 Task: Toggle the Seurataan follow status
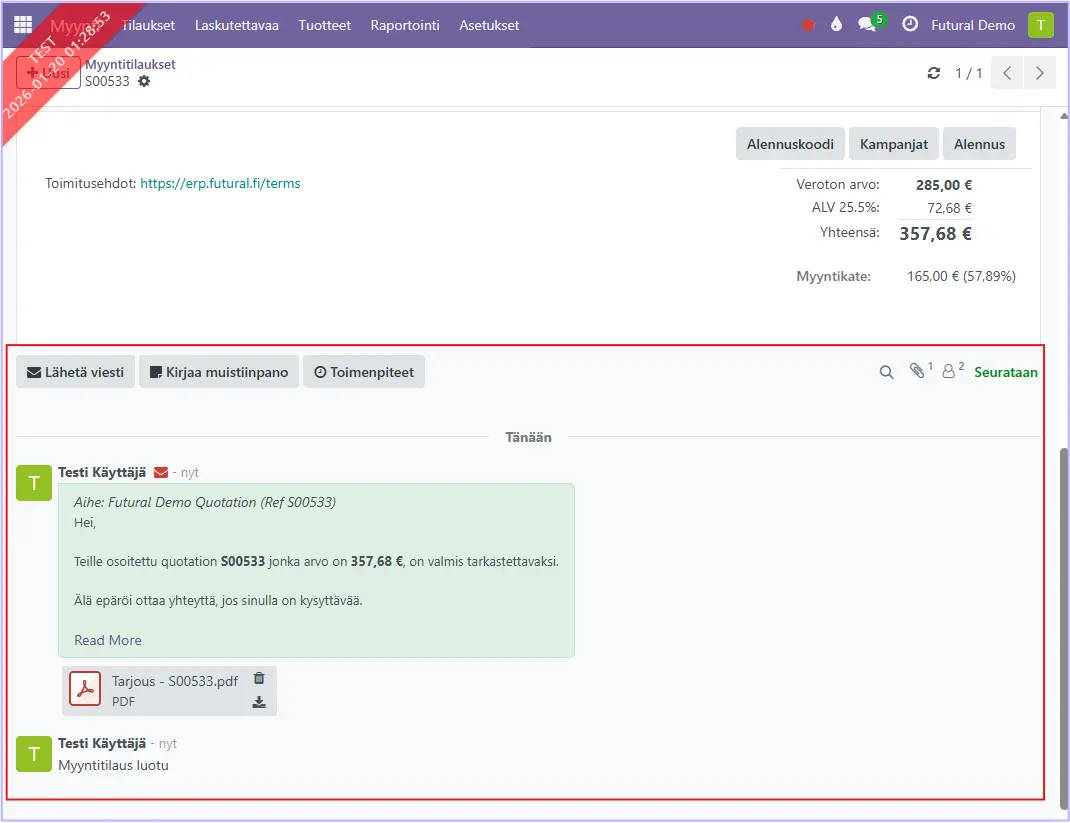coord(1006,372)
